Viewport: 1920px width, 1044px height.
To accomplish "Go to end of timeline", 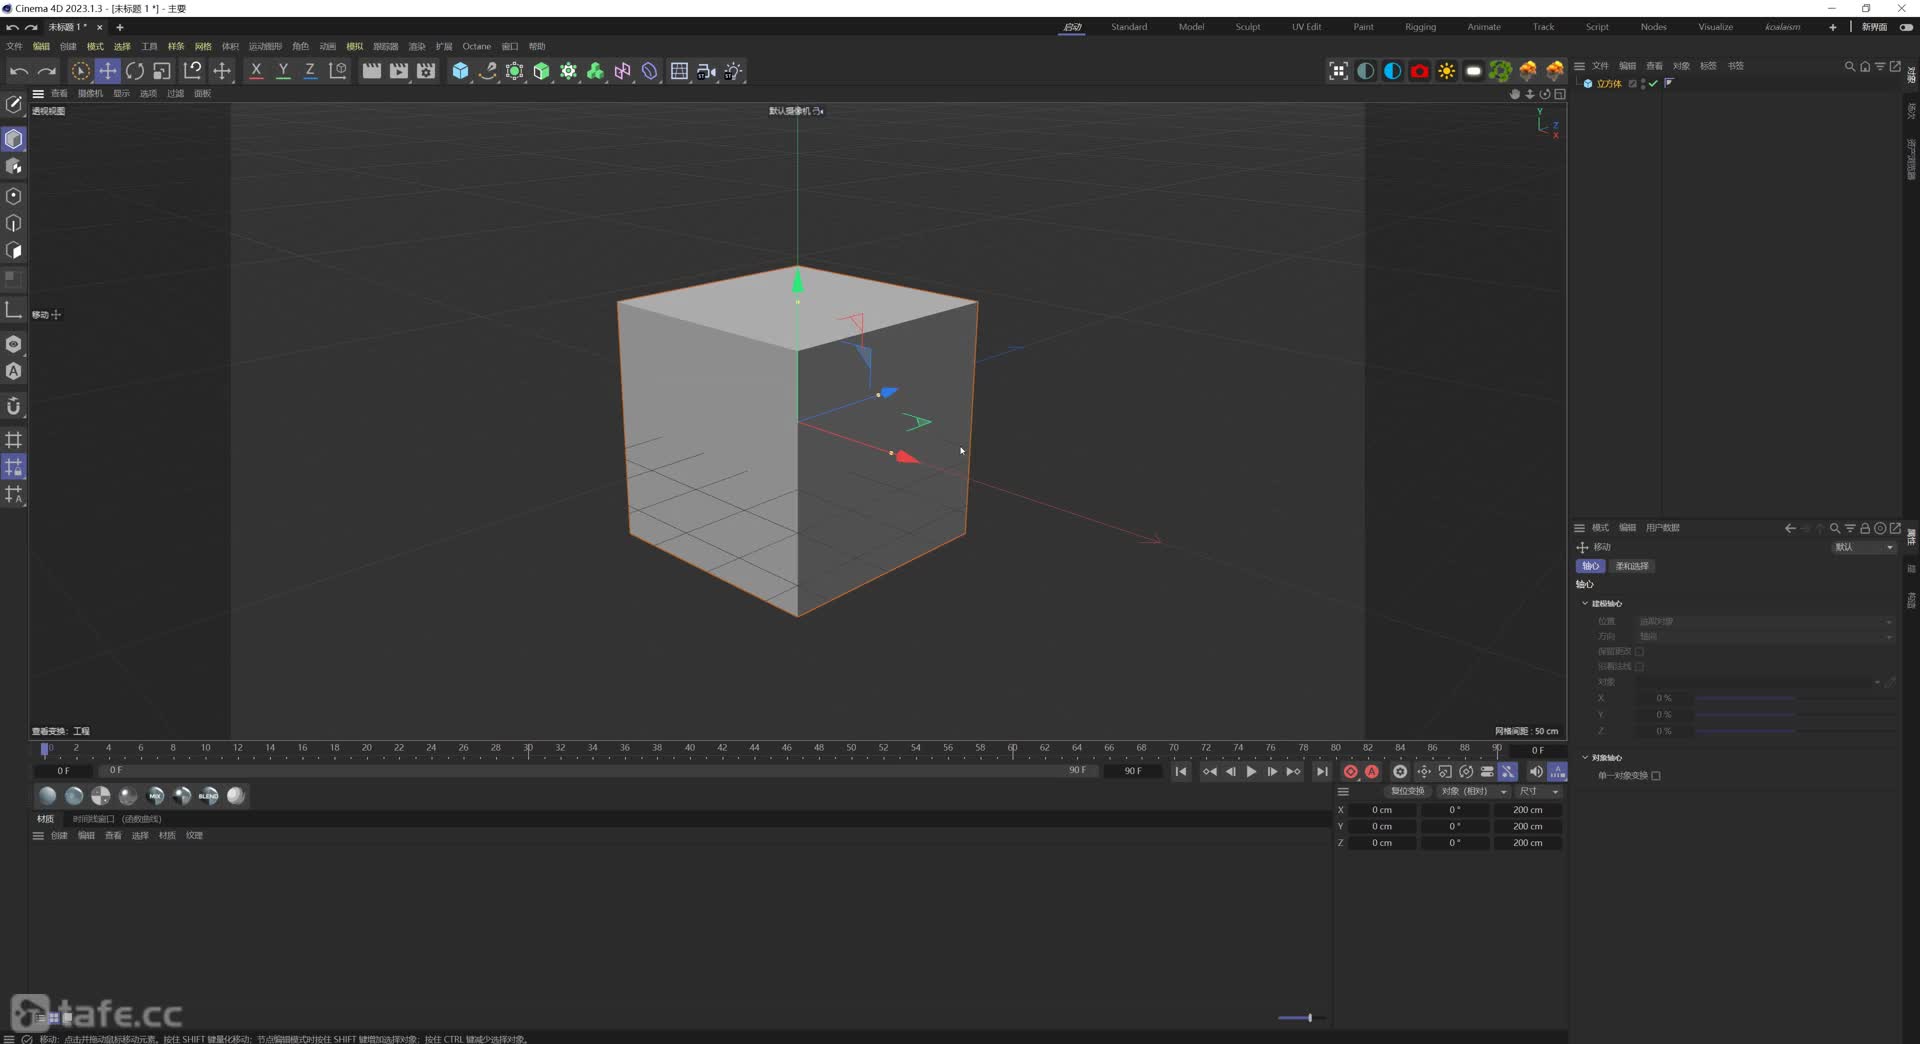I will (1322, 771).
